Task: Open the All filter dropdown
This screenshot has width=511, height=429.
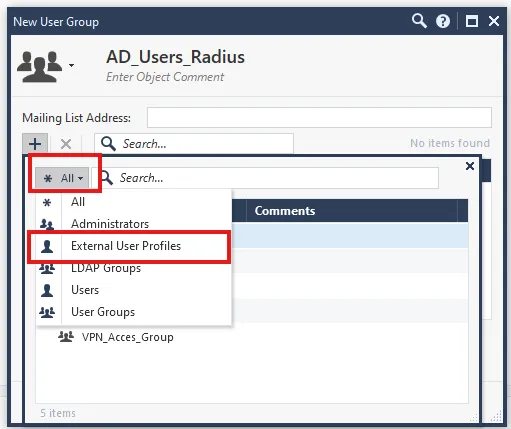Action: click(x=62, y=178)
